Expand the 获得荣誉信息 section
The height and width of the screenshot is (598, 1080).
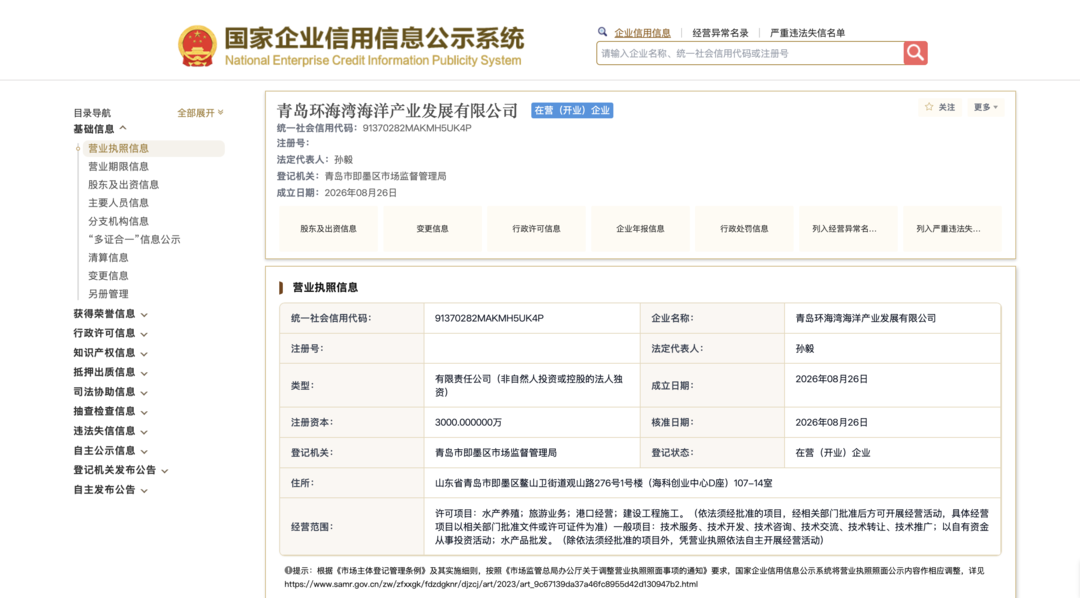tap(110, 313)
